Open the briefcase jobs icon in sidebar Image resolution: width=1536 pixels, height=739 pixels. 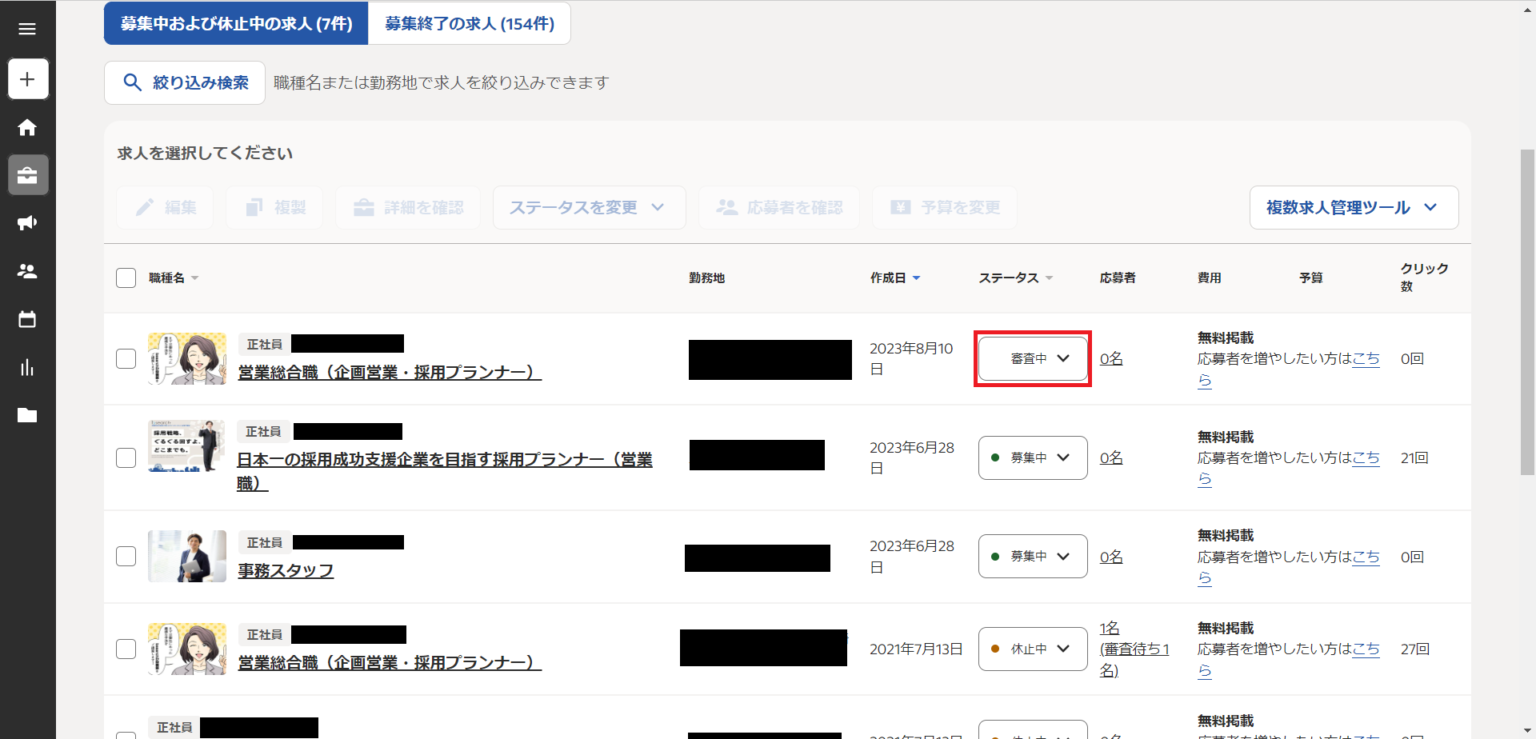28,175
